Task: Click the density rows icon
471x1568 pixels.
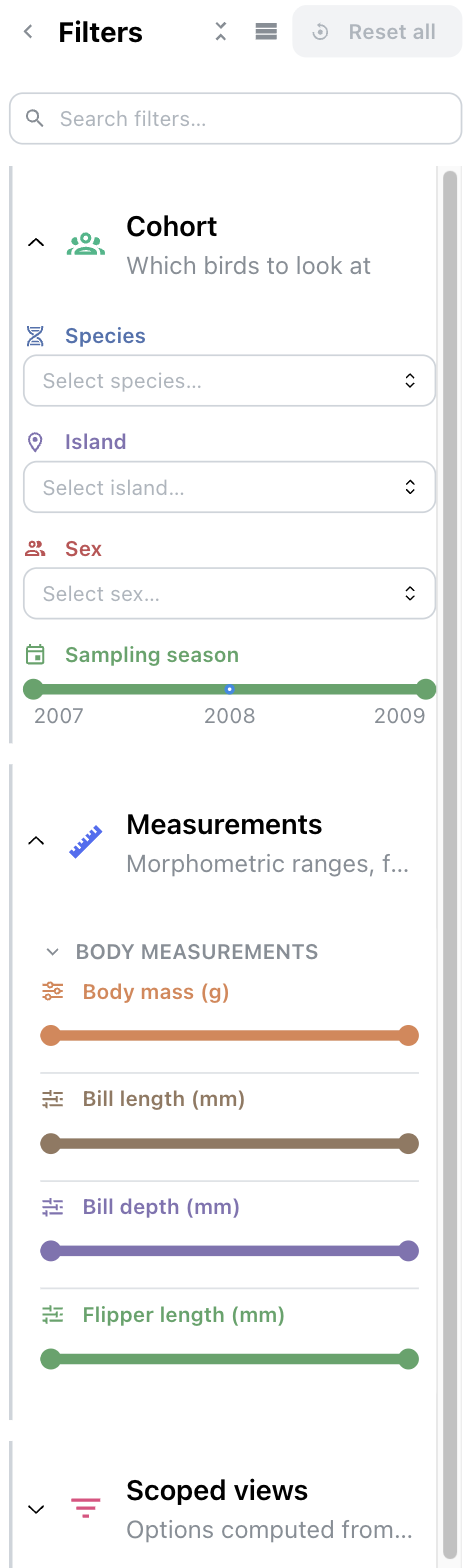Action: [x=266, y=32]
